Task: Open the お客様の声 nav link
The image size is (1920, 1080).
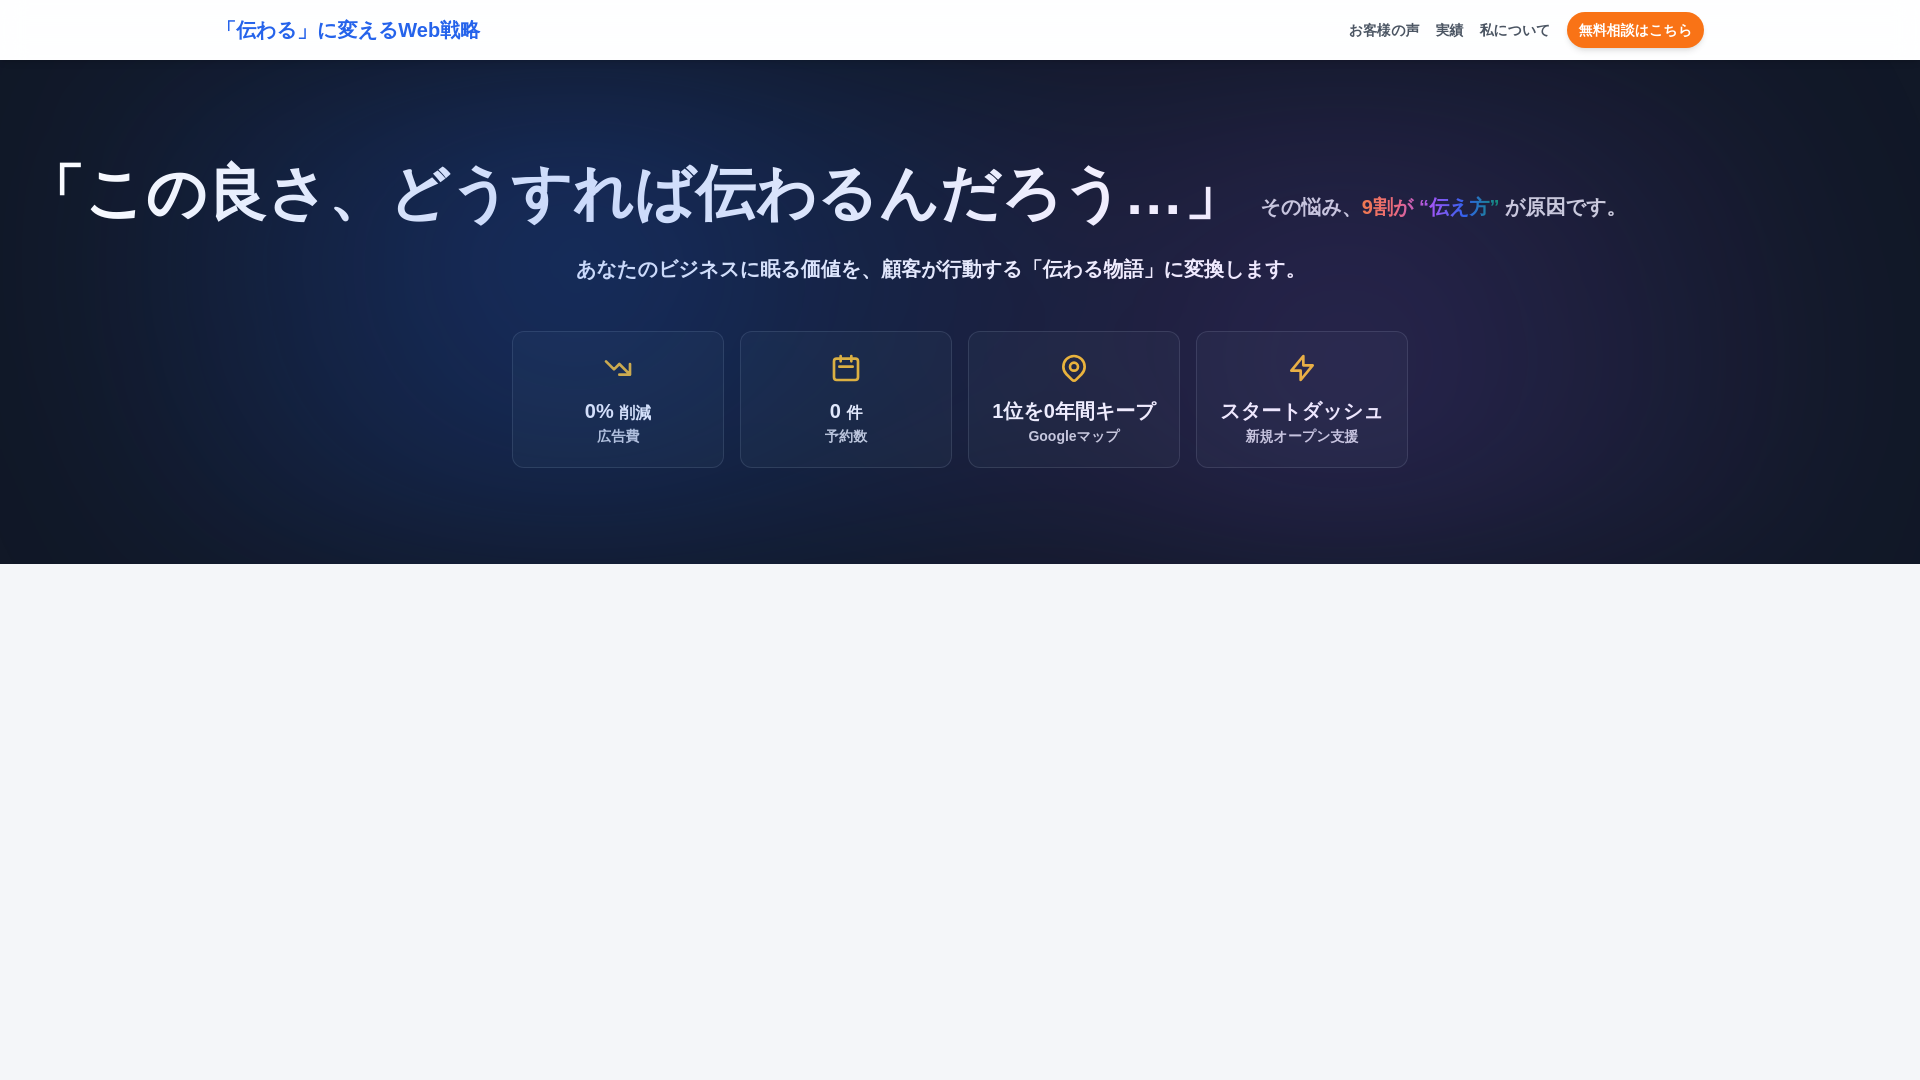Action: (1383, 30)
